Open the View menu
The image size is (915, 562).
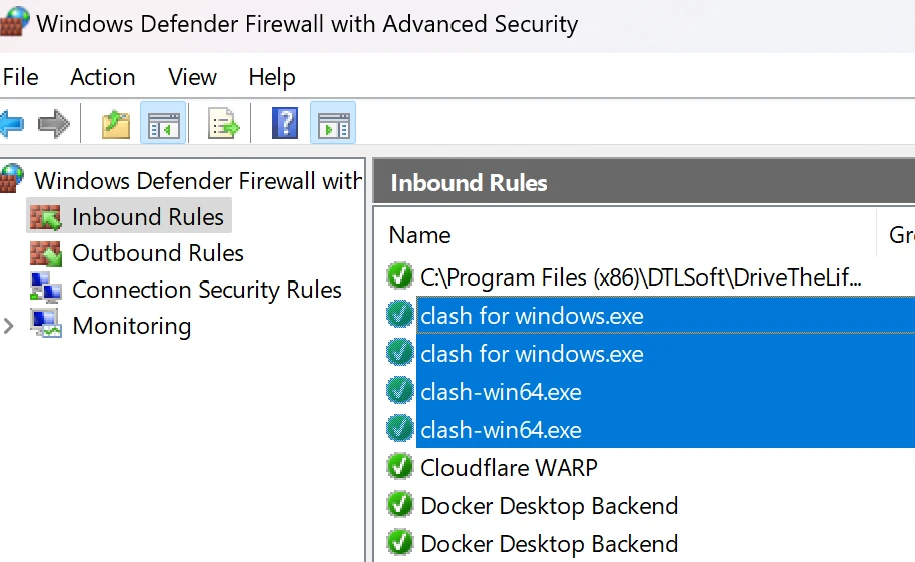(192, 77)
